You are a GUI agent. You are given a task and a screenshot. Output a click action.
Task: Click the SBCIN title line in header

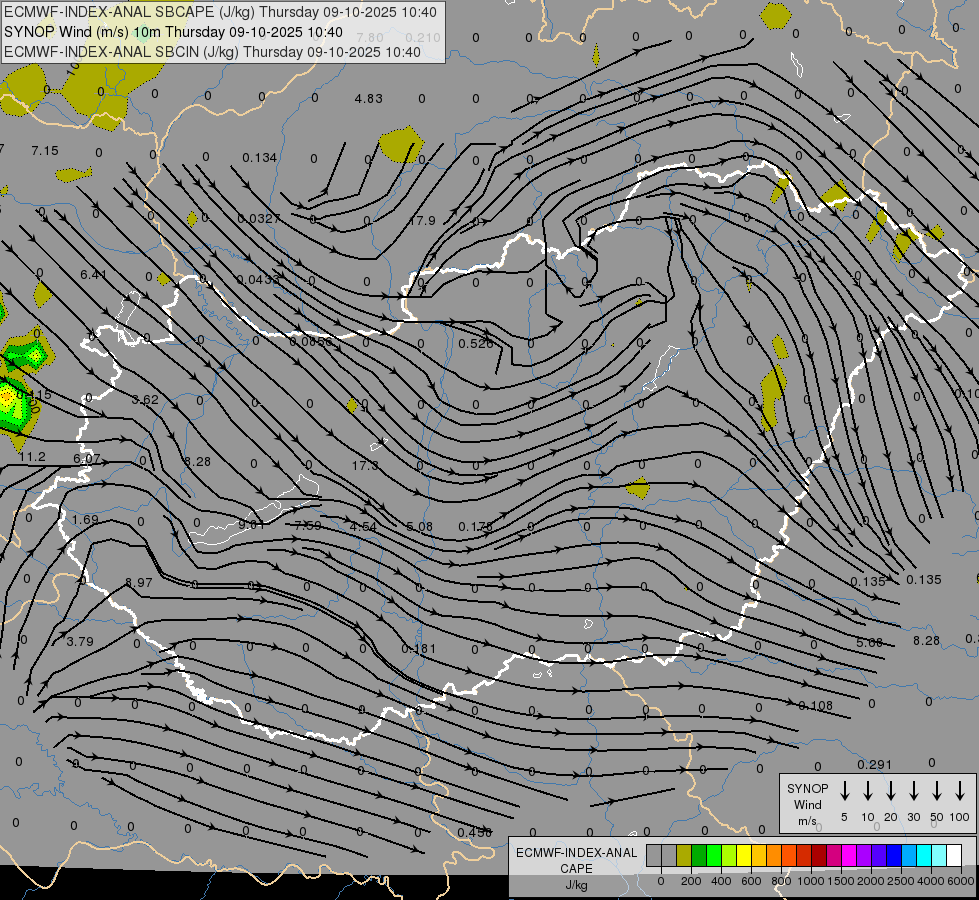click(x=212, y=52)
